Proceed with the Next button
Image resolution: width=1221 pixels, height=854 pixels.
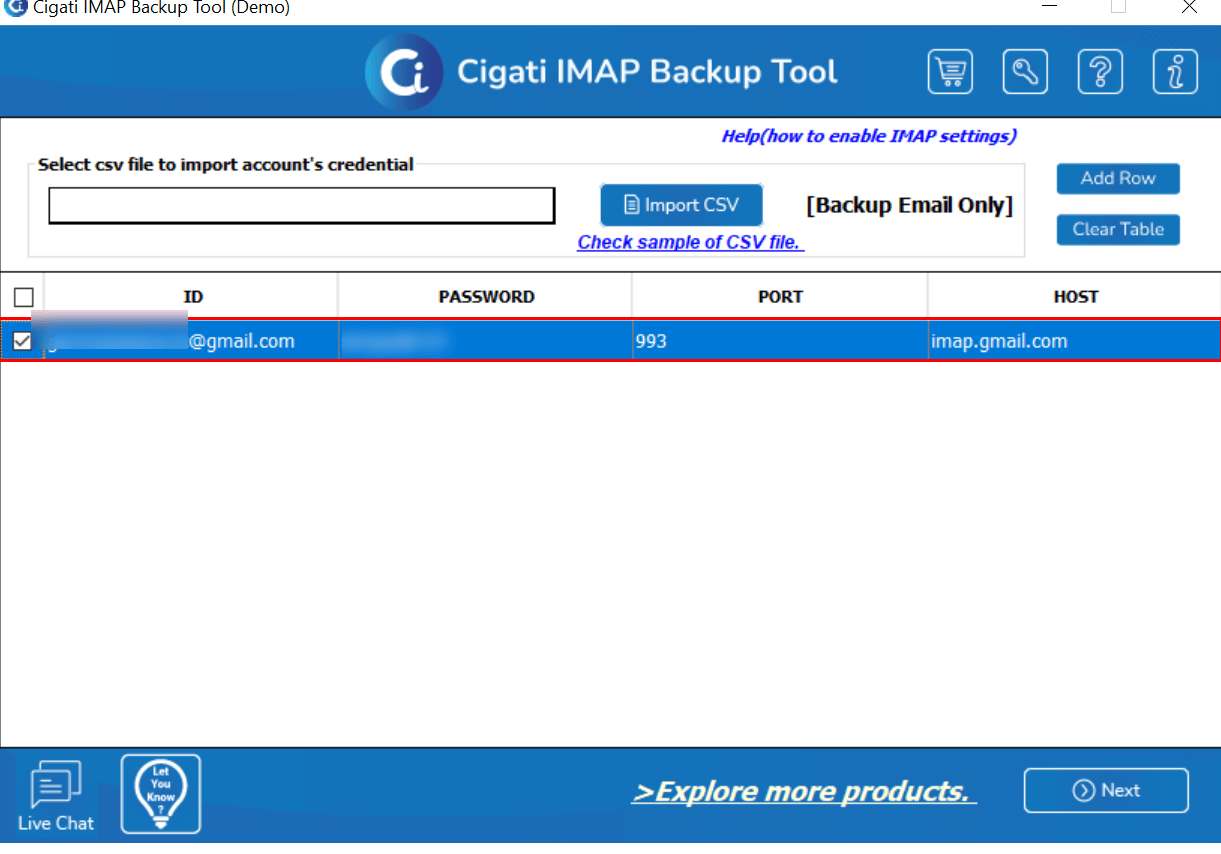[x=1106, y=790]
